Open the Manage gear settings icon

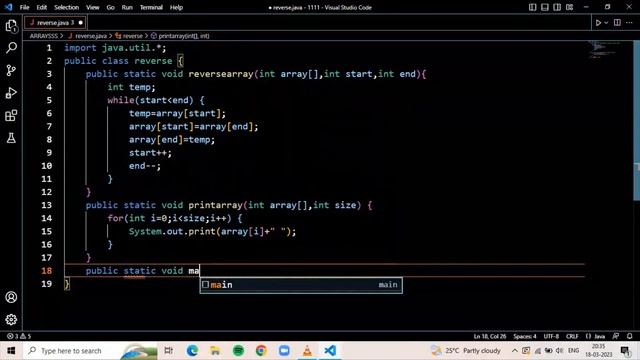pyautogui.click(x=11, y=319)
